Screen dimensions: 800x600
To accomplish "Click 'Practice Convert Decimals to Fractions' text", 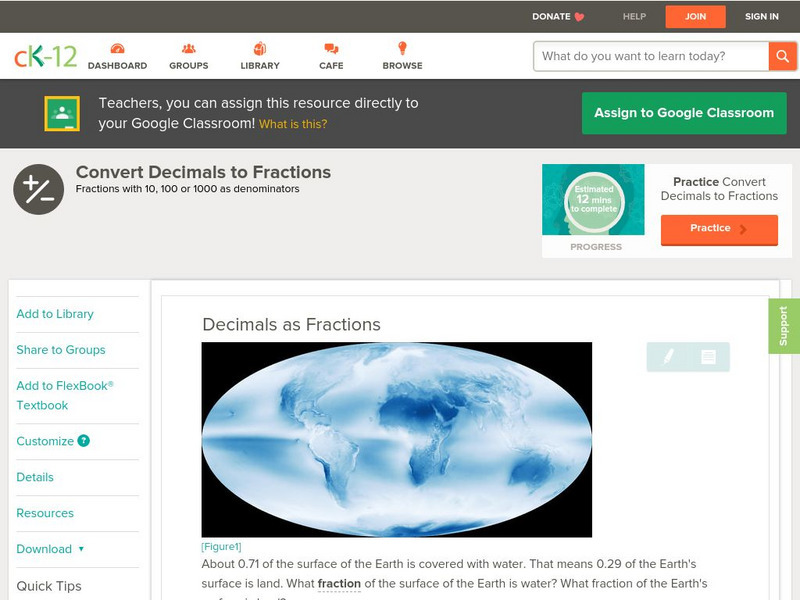I will 719,189.
